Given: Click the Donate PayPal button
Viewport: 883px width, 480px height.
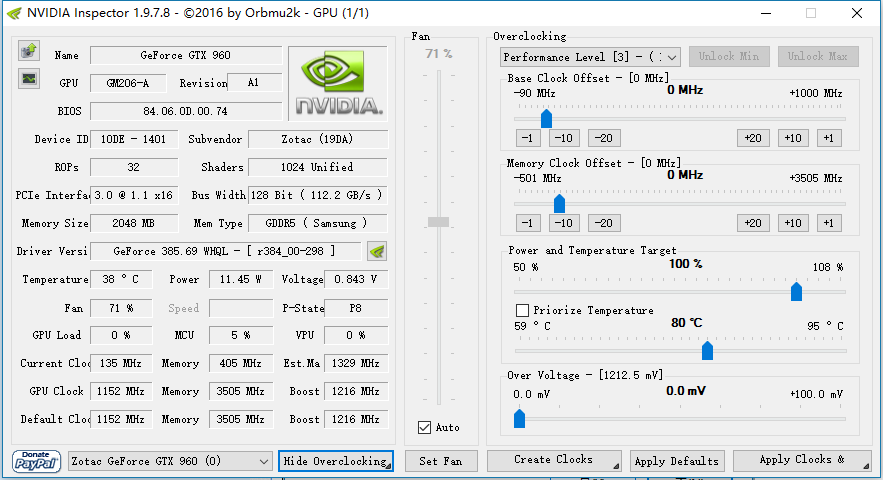Looking at the screenshot, I should pos(37,461).
